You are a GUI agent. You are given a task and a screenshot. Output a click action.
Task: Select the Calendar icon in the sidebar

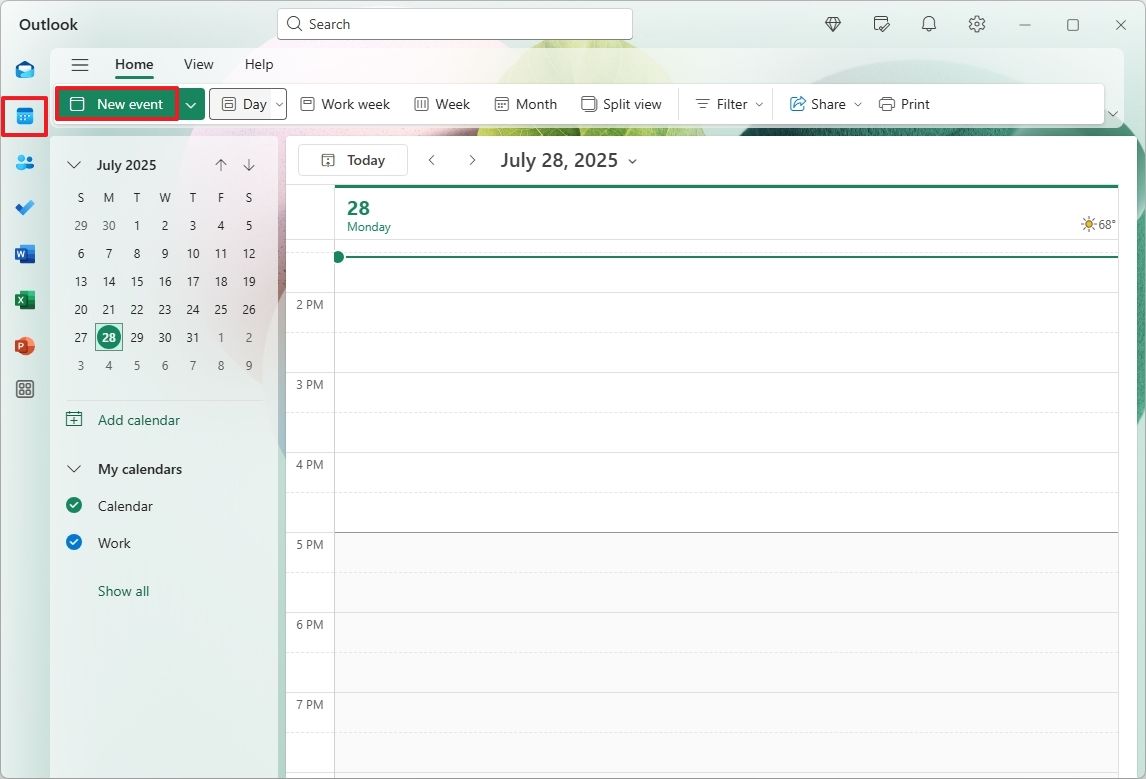click(x=24, y=116)
